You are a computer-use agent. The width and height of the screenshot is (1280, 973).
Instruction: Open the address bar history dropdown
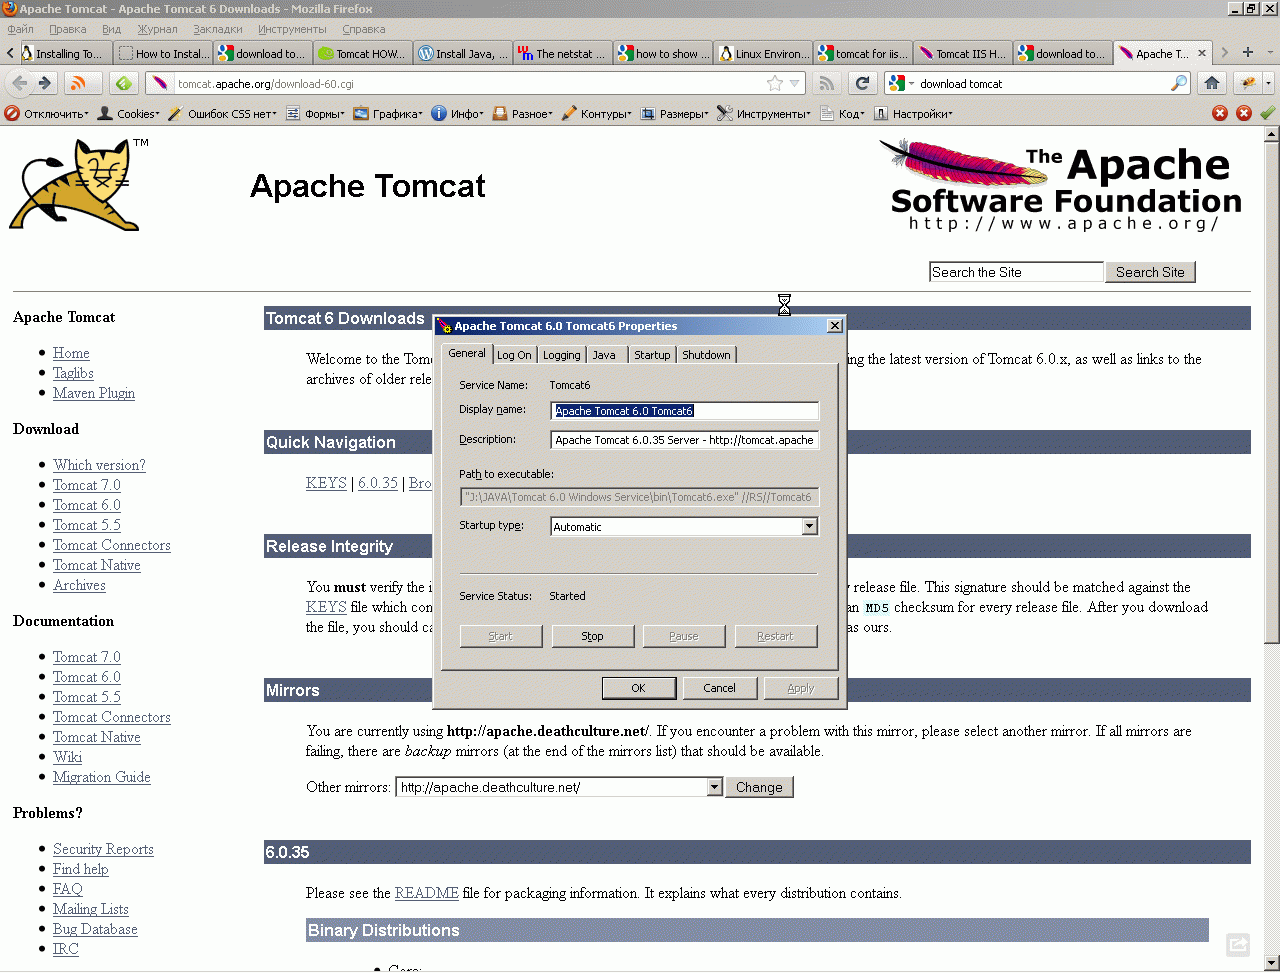795,83
